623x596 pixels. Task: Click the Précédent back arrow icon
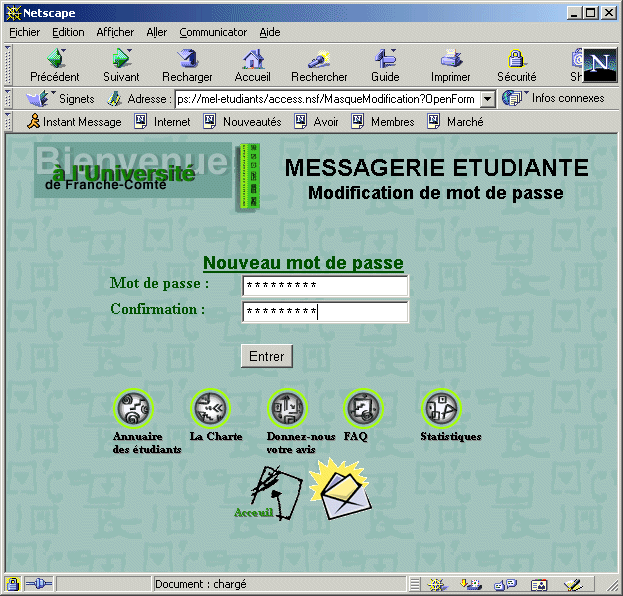(x=55, y=59)
